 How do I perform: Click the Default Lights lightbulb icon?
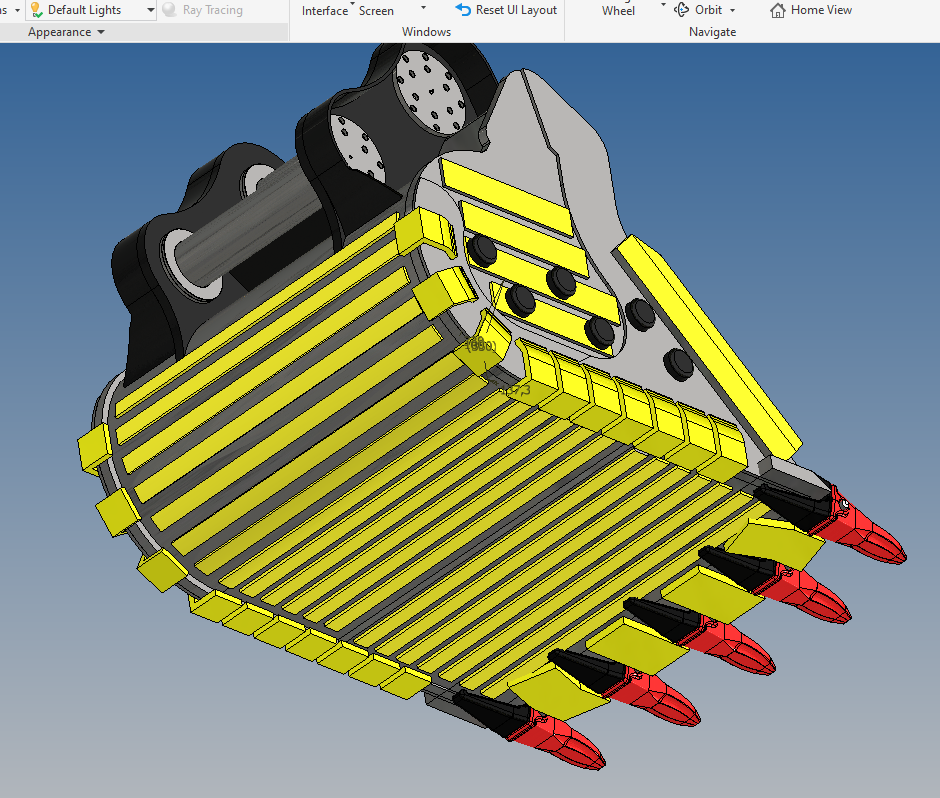point(35,10)
